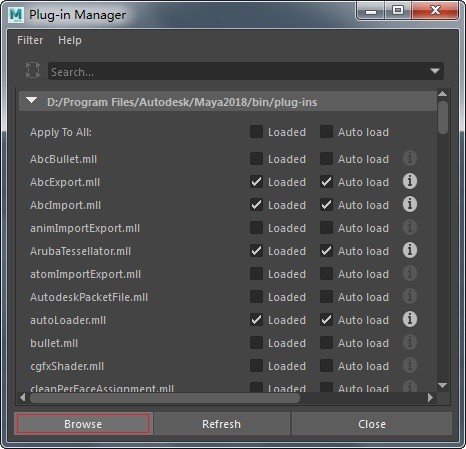Click info icon for bullet.mll
The image size is (466, 449).
pyautogui.click(x=410, y=342)
